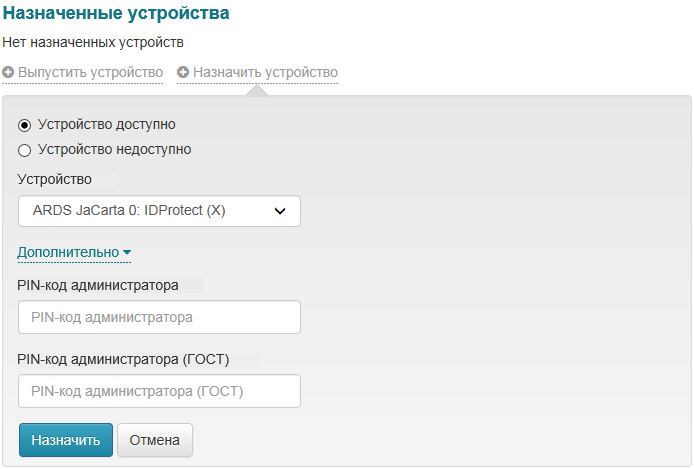This screenshot has width=694, height=469.
Task: Focus the PIN-код администратора (ГОСТ) input field
Action: pyautogui.click(x=159, y=391)
